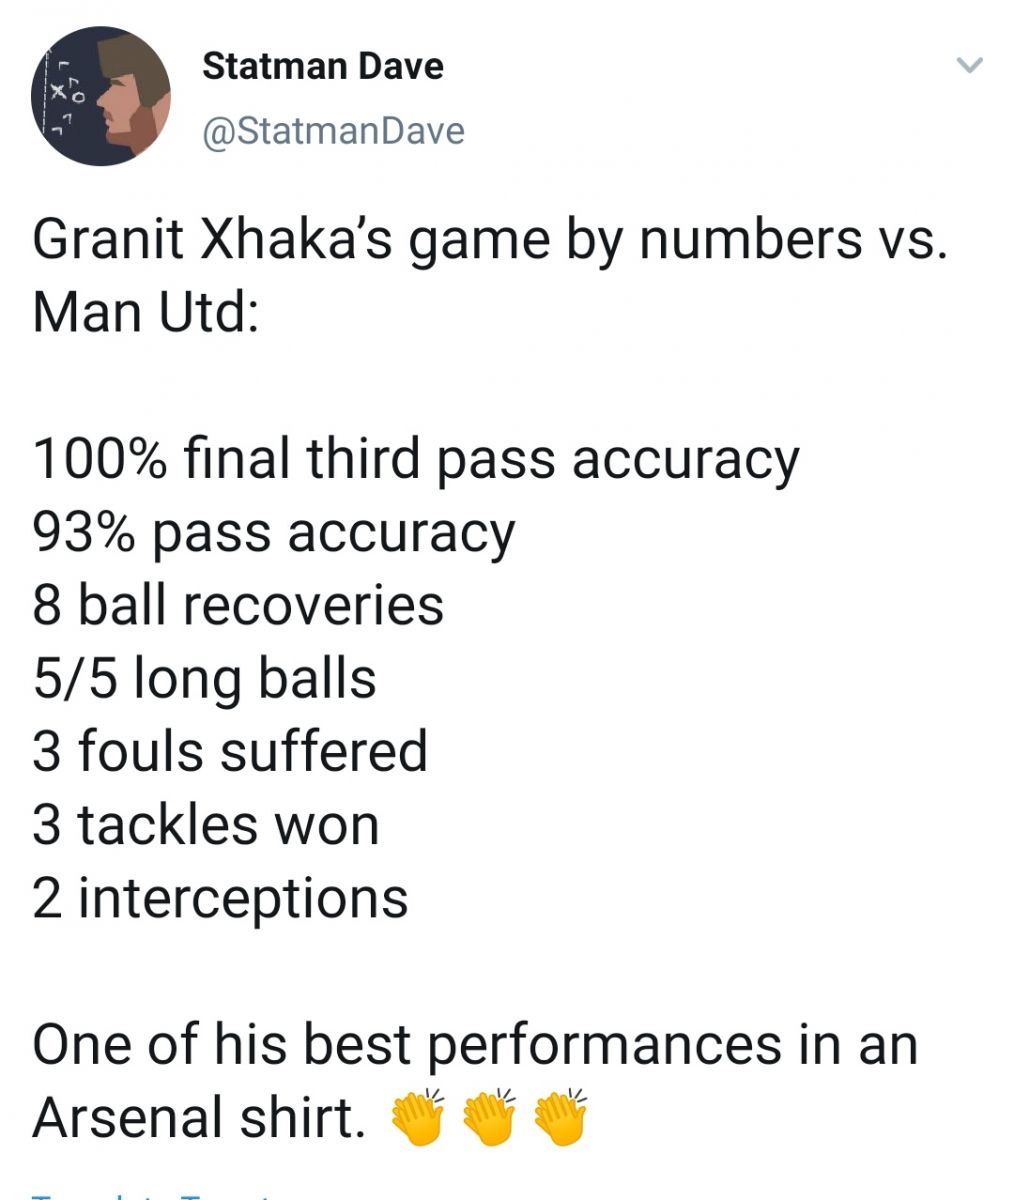1014x1200 pixels.
Task: Click the last clapping hands emoji
Action: pyautogui.click(x=560, y=1116)
